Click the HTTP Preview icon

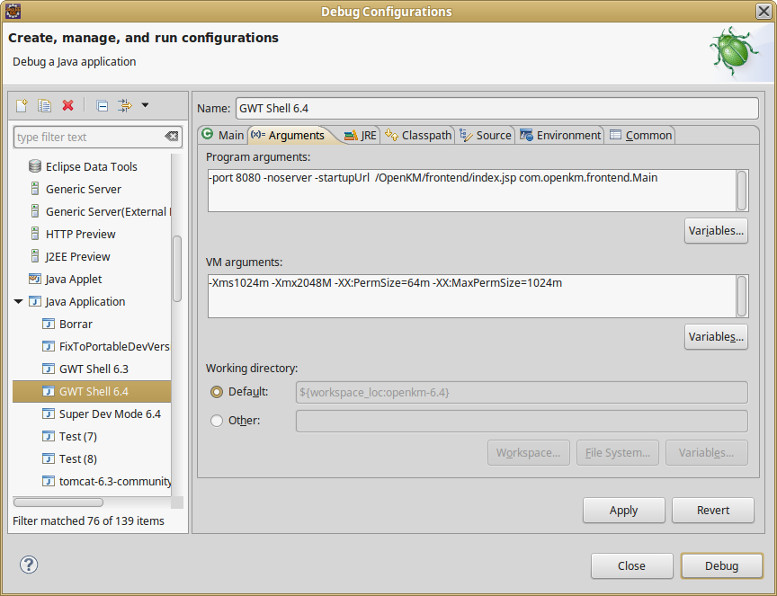[35, 234]
